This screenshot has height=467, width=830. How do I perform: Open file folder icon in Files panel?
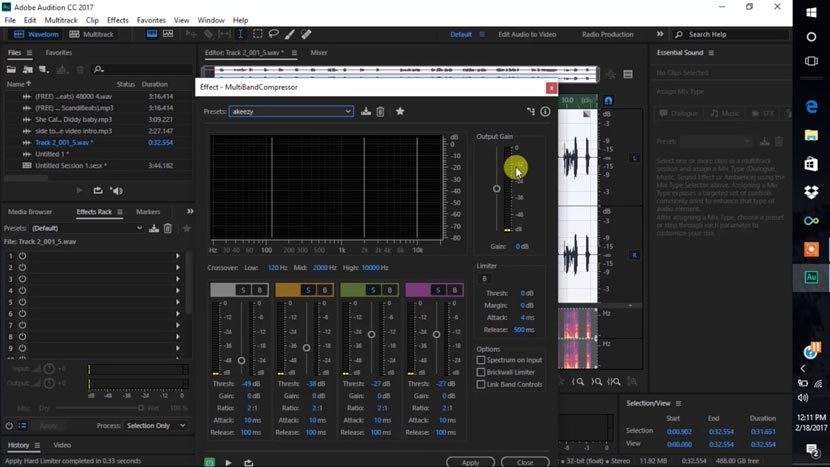click(x=11, y=69)
